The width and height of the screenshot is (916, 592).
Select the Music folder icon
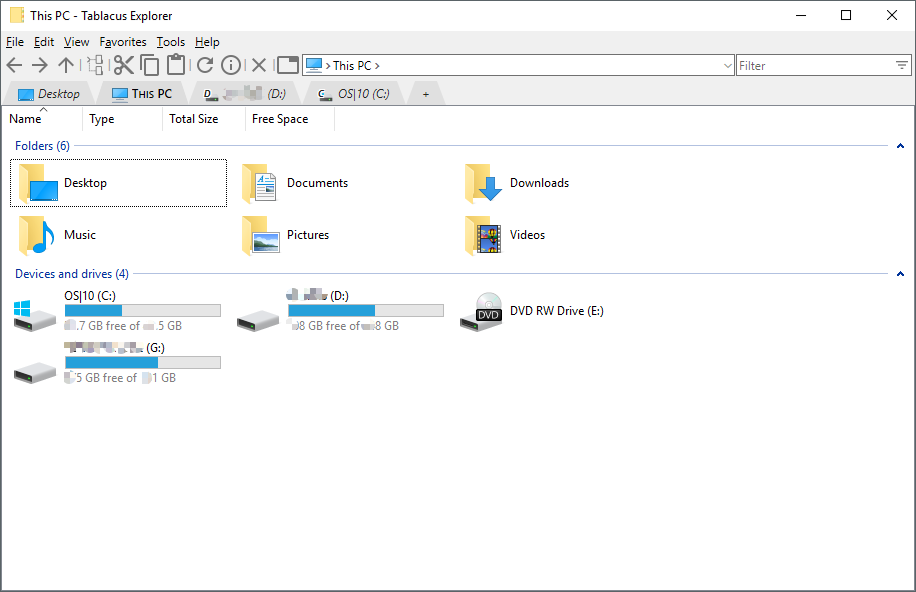[x=36, y=235]
